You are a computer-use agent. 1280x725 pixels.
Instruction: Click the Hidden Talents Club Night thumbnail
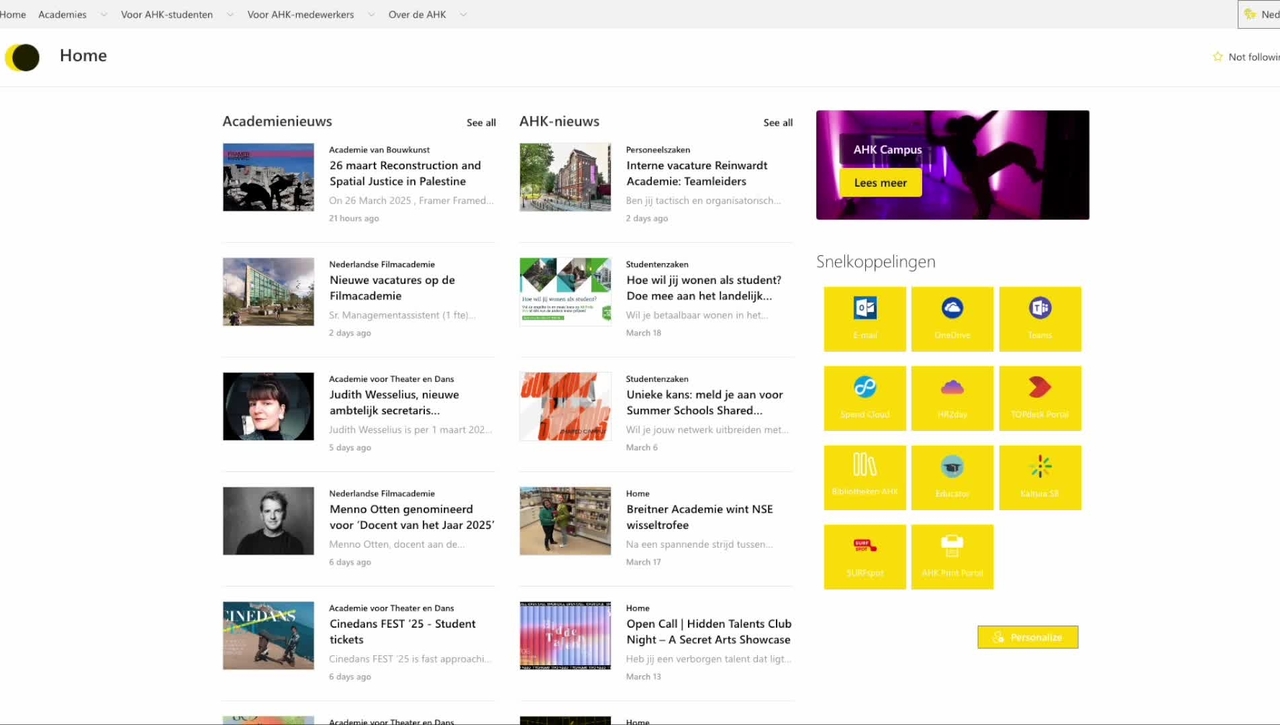coord(565,635)
